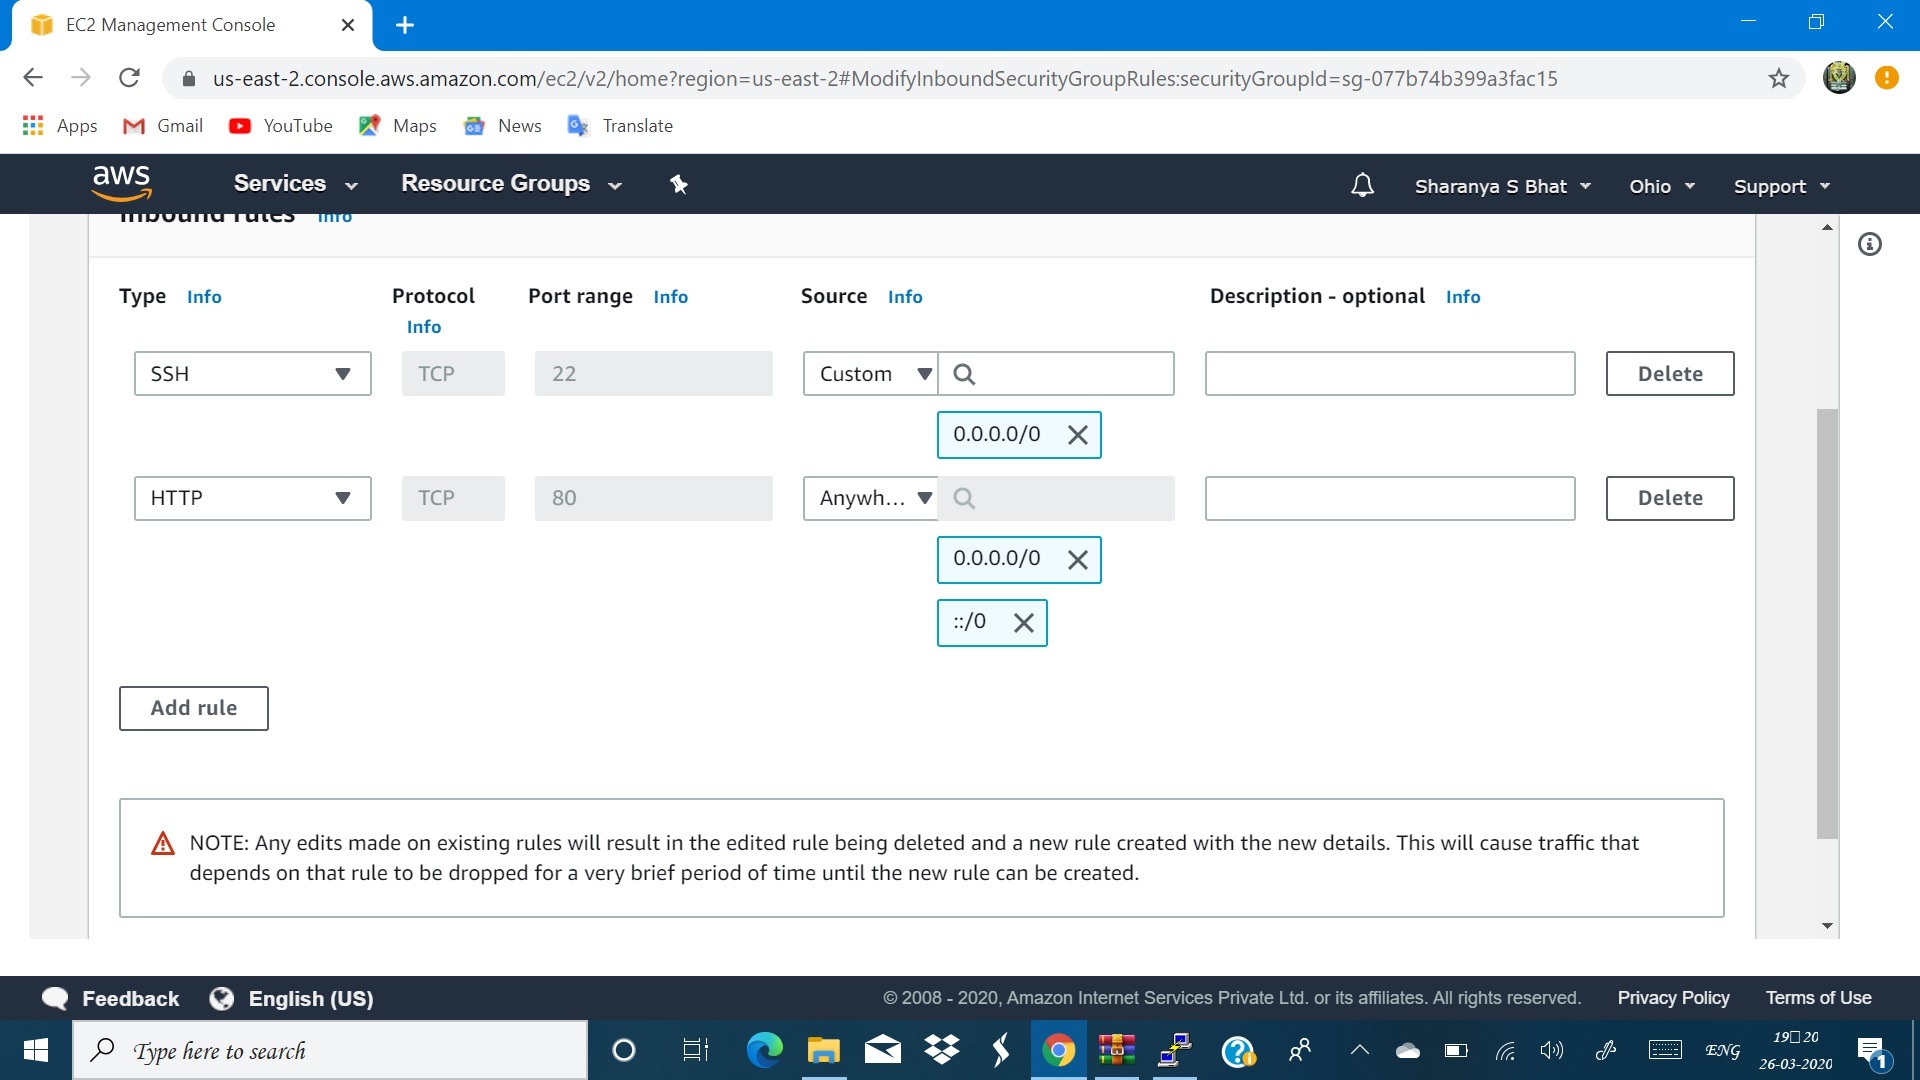Click the HTTP rule description field
This screenshot has width=1920, height=1080.
coord(1390,498)
